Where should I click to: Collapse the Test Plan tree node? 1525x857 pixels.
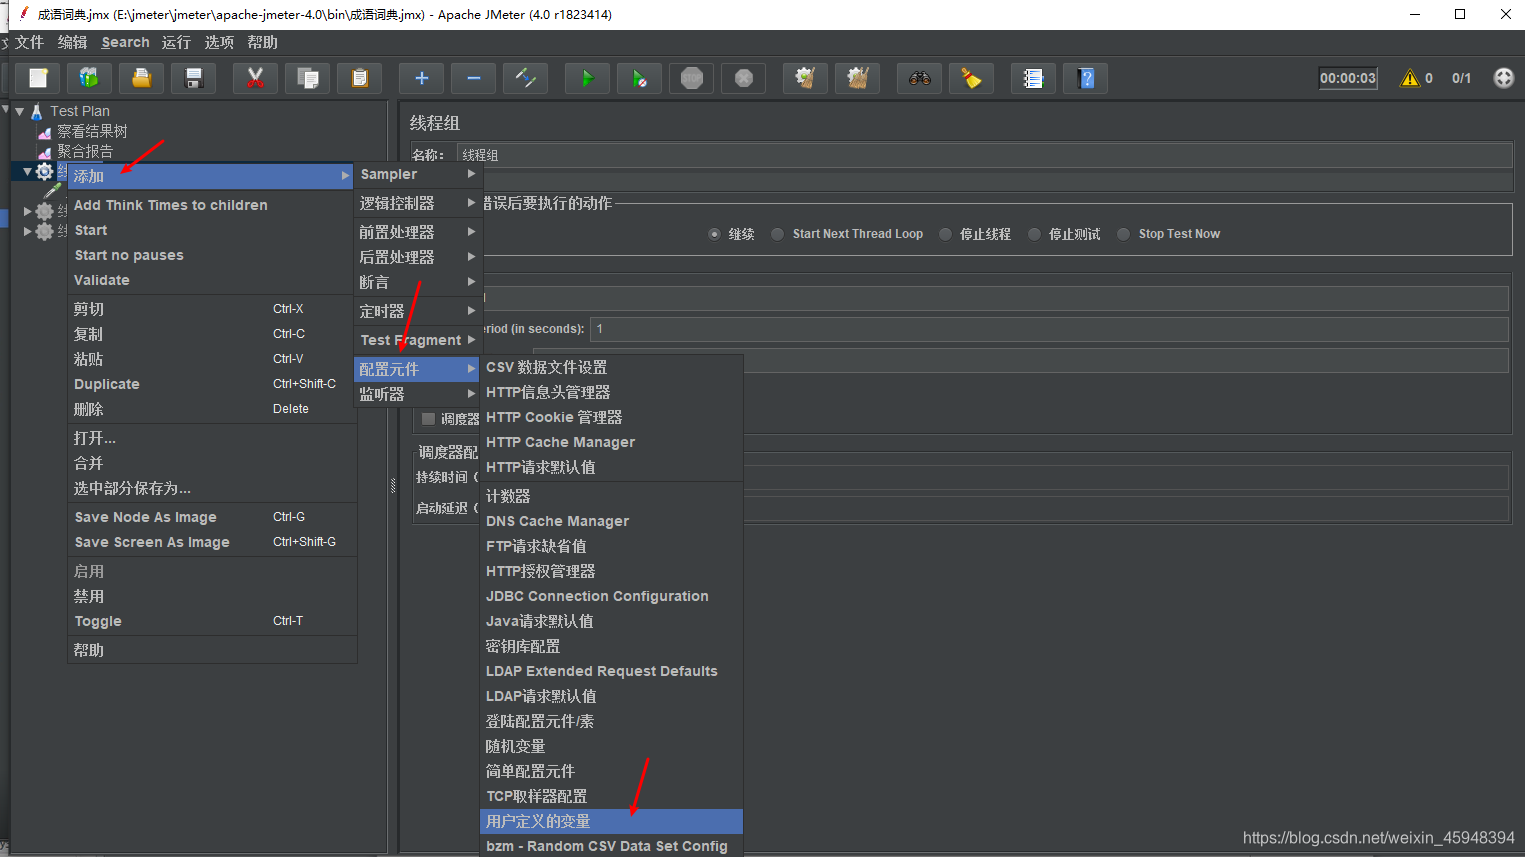[x=19, y=111]
